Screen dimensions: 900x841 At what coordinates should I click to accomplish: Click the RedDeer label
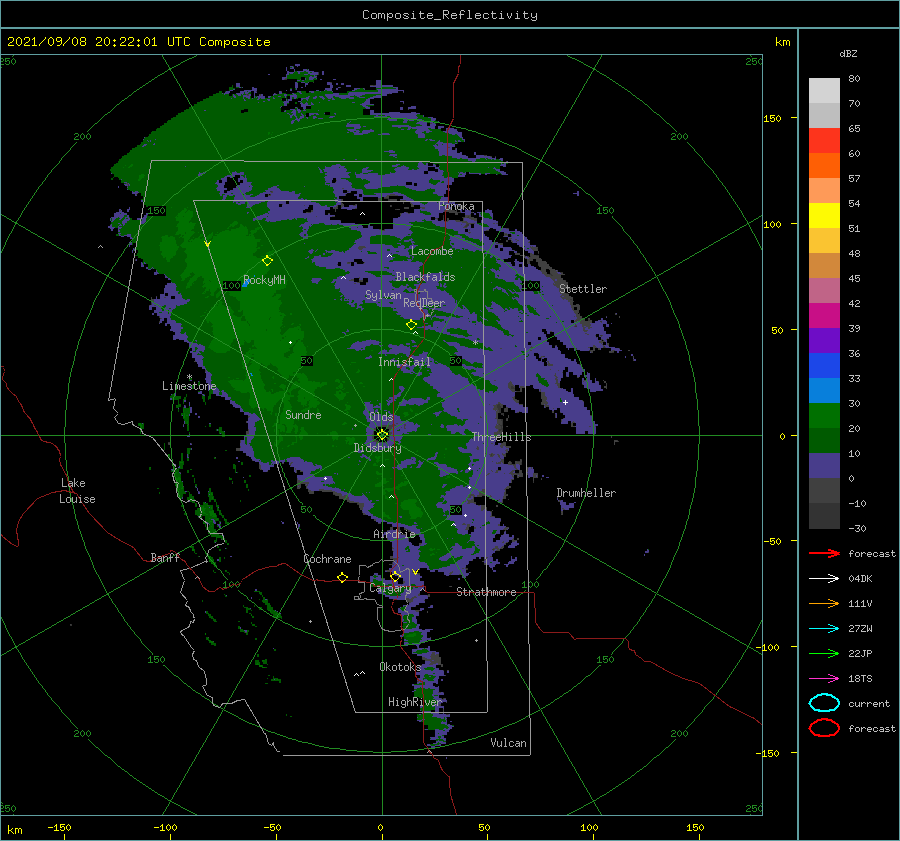424,303
